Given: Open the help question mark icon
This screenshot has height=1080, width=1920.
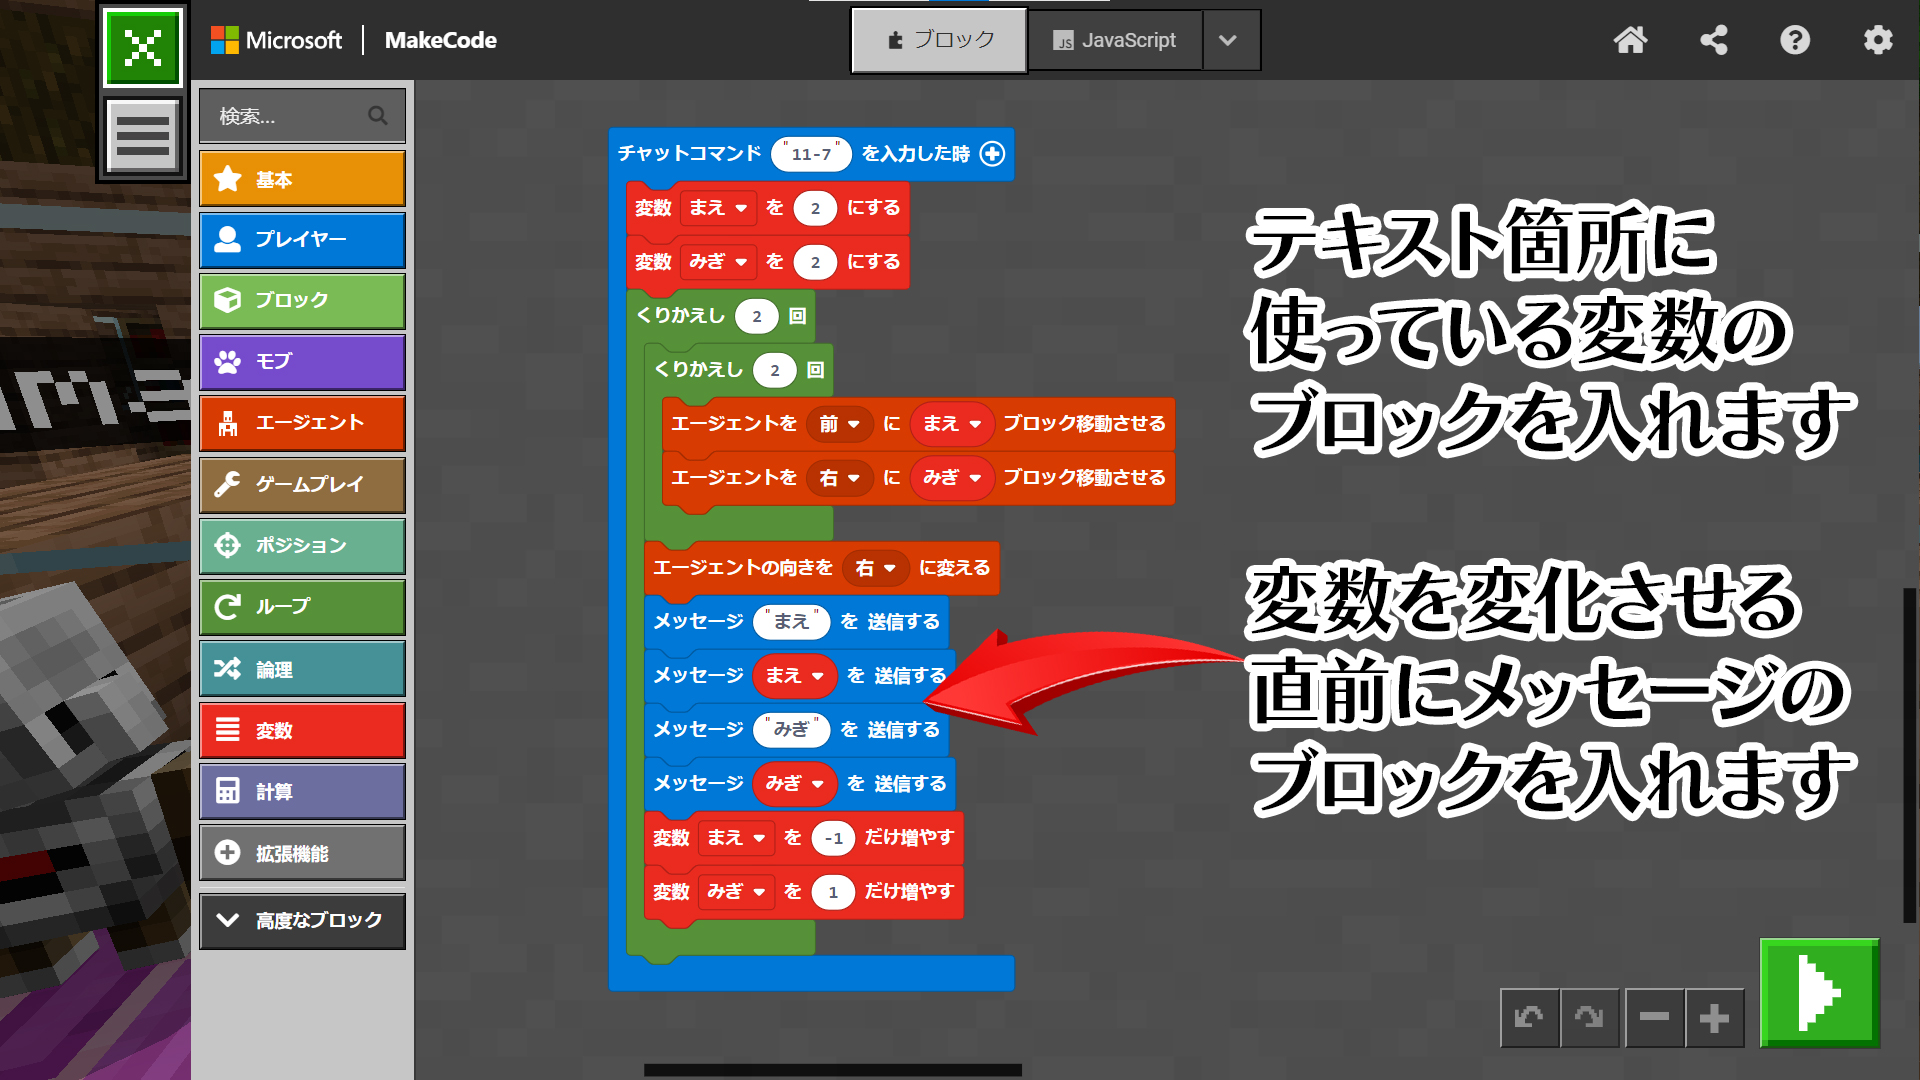Looking at the screenshot, I should 1795,40.
